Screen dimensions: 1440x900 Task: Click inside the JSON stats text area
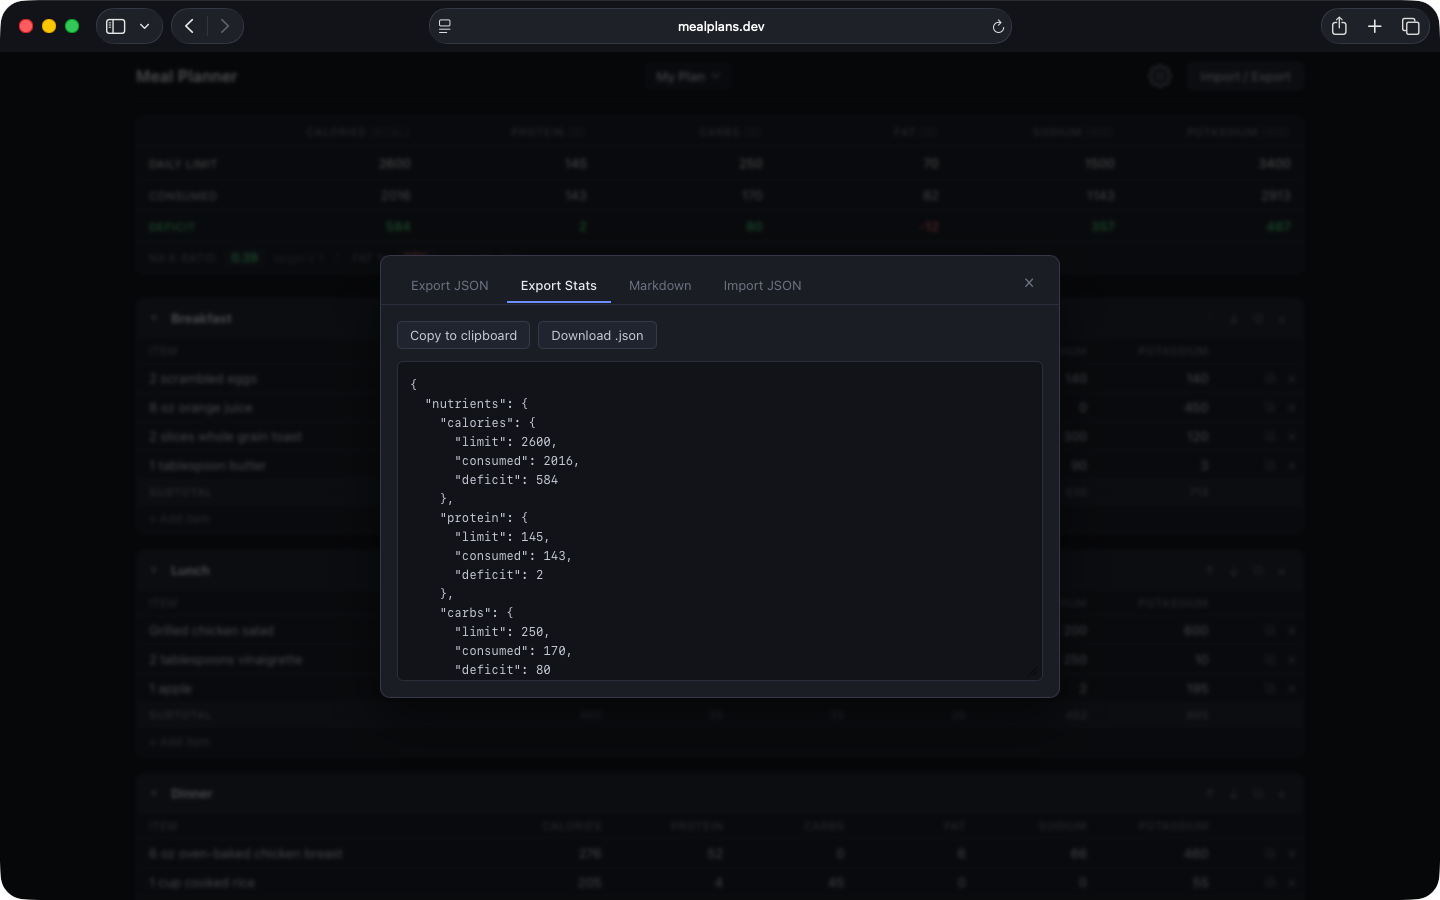(719, 520)
